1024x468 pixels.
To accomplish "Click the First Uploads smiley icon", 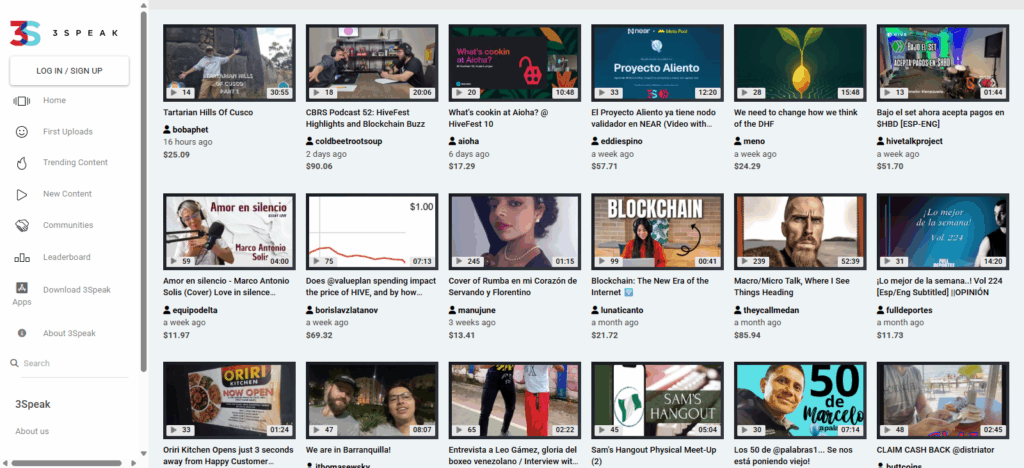I will click(x=22, y=132).
